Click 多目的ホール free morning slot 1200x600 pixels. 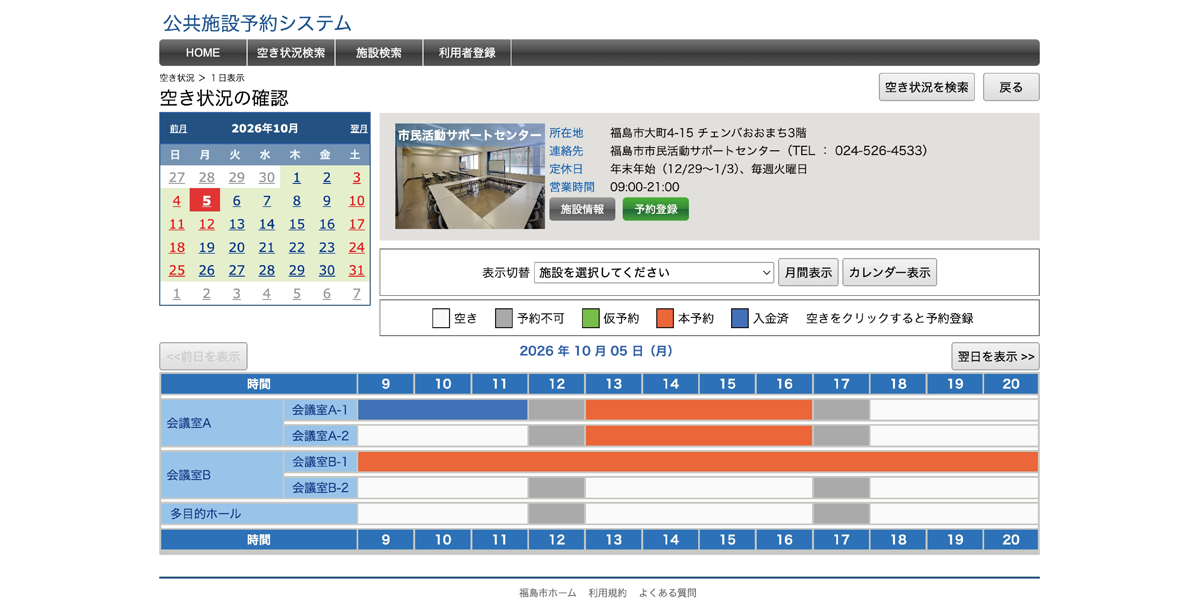(x=442, y=514)
